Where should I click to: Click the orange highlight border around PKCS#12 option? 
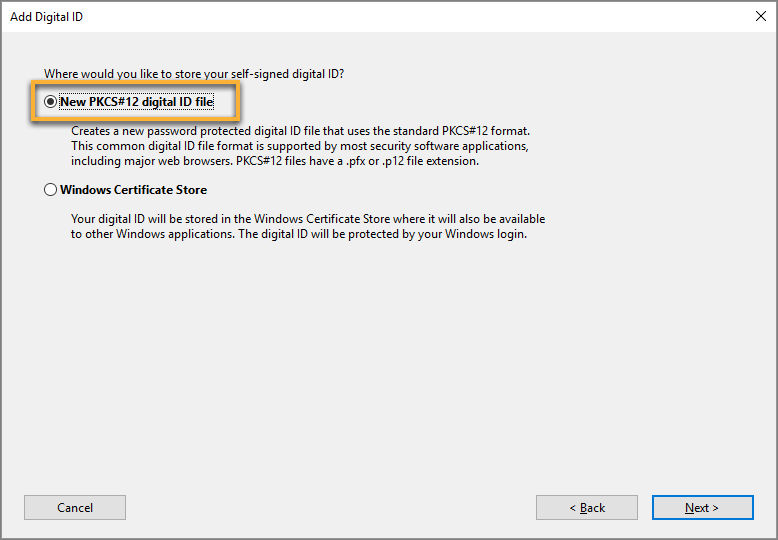click(239, 103)
